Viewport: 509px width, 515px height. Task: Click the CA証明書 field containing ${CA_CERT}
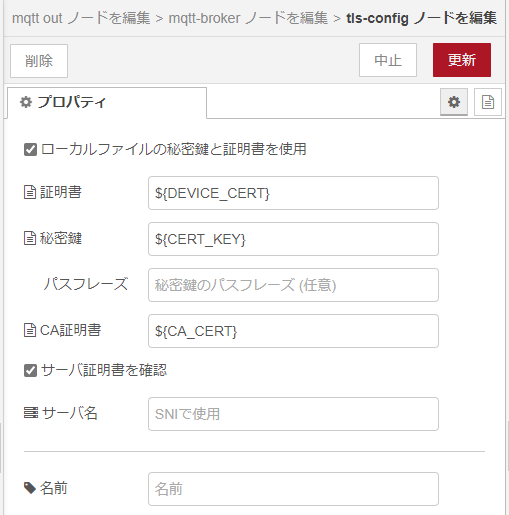[293, 331]
